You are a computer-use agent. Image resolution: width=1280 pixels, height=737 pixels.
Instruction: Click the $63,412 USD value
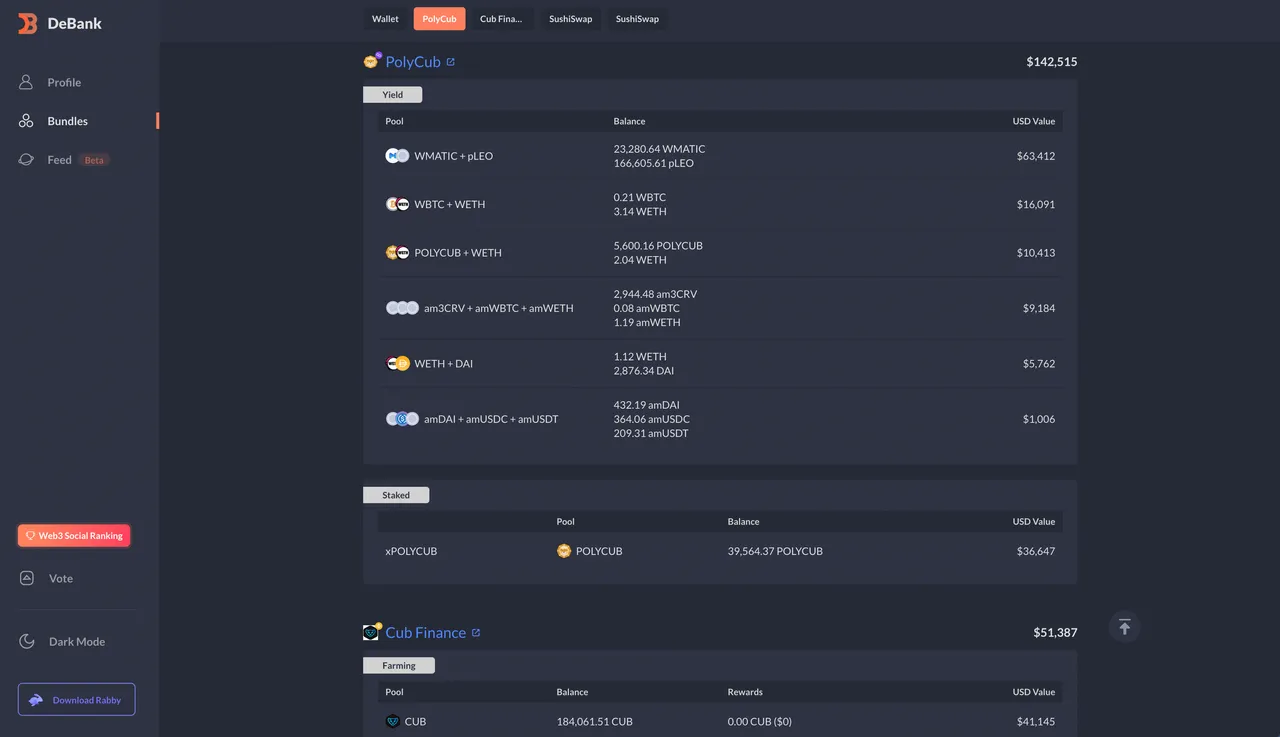[1036, 156]
